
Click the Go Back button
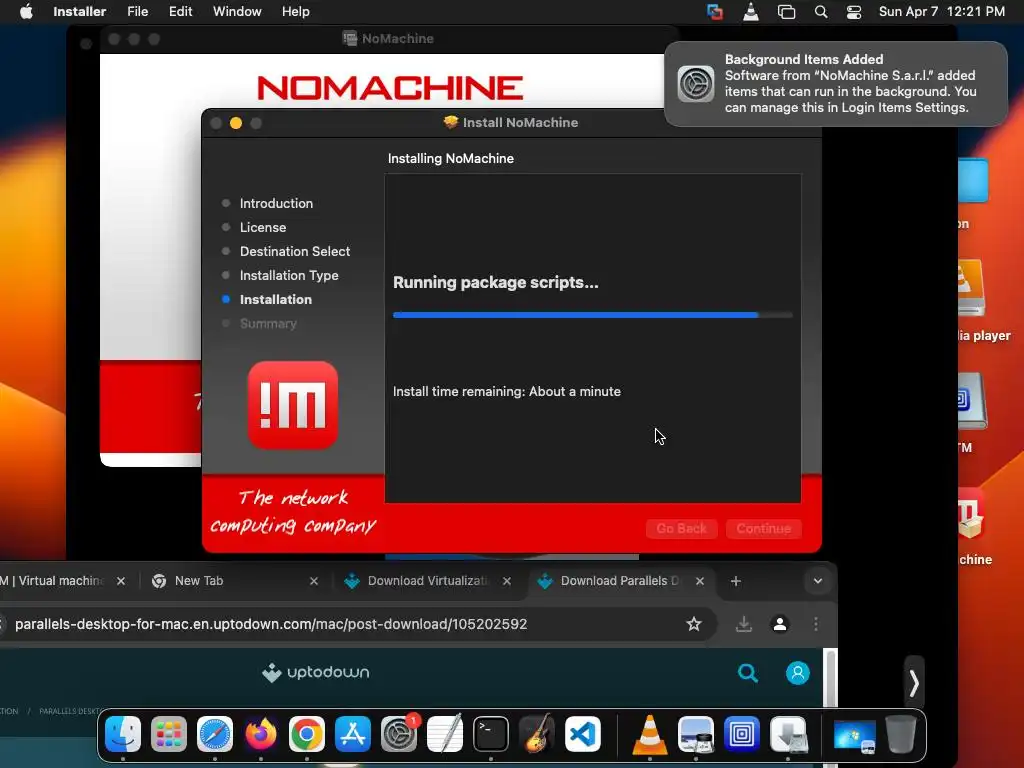[x=681, y=528]
